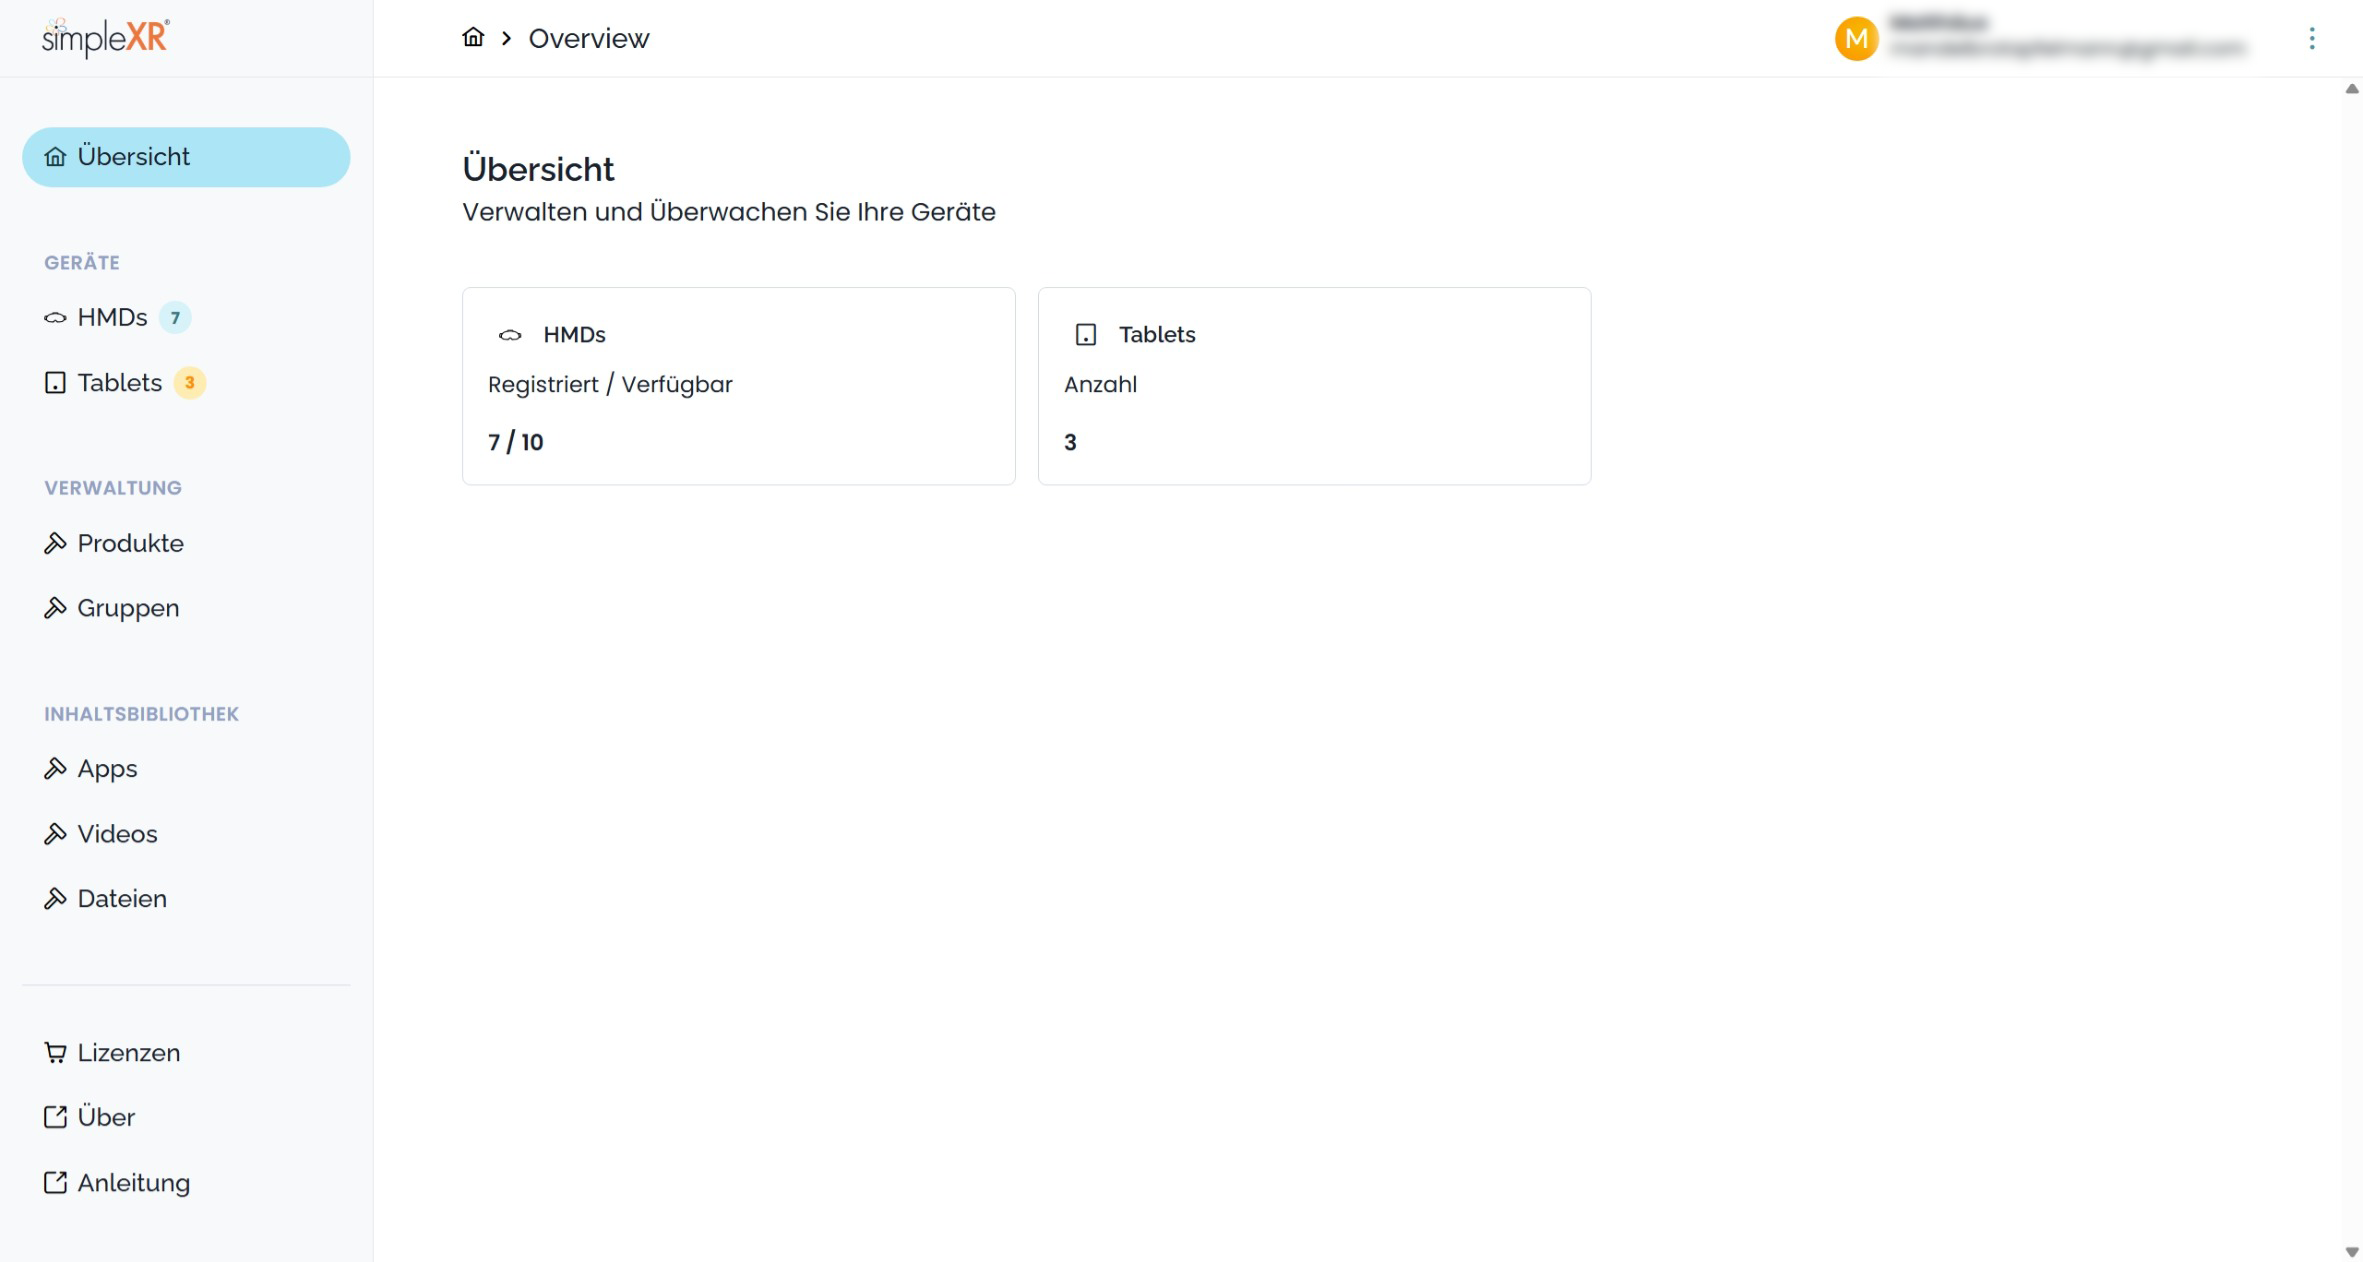Click the HMDs overview card
Screen dimensions: 2363x1262
tap(738, 386)
